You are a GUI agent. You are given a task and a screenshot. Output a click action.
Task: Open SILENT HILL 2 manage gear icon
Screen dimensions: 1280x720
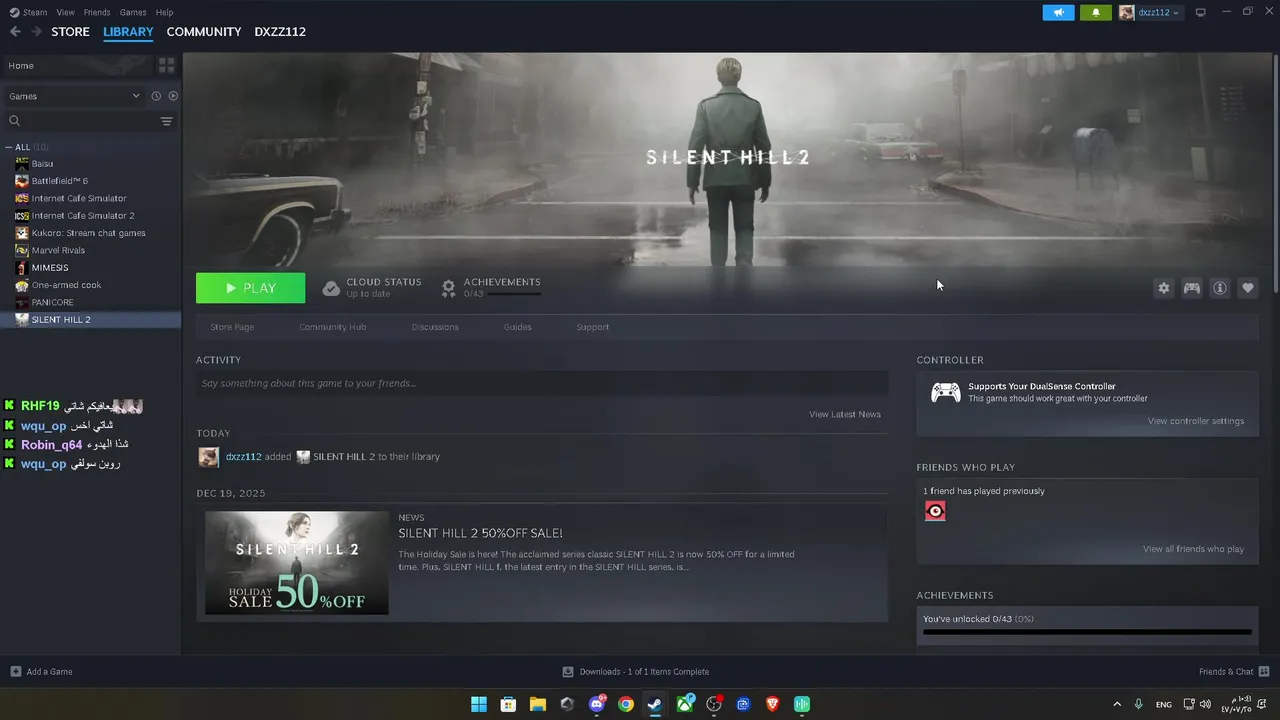tap(1163, 288)
